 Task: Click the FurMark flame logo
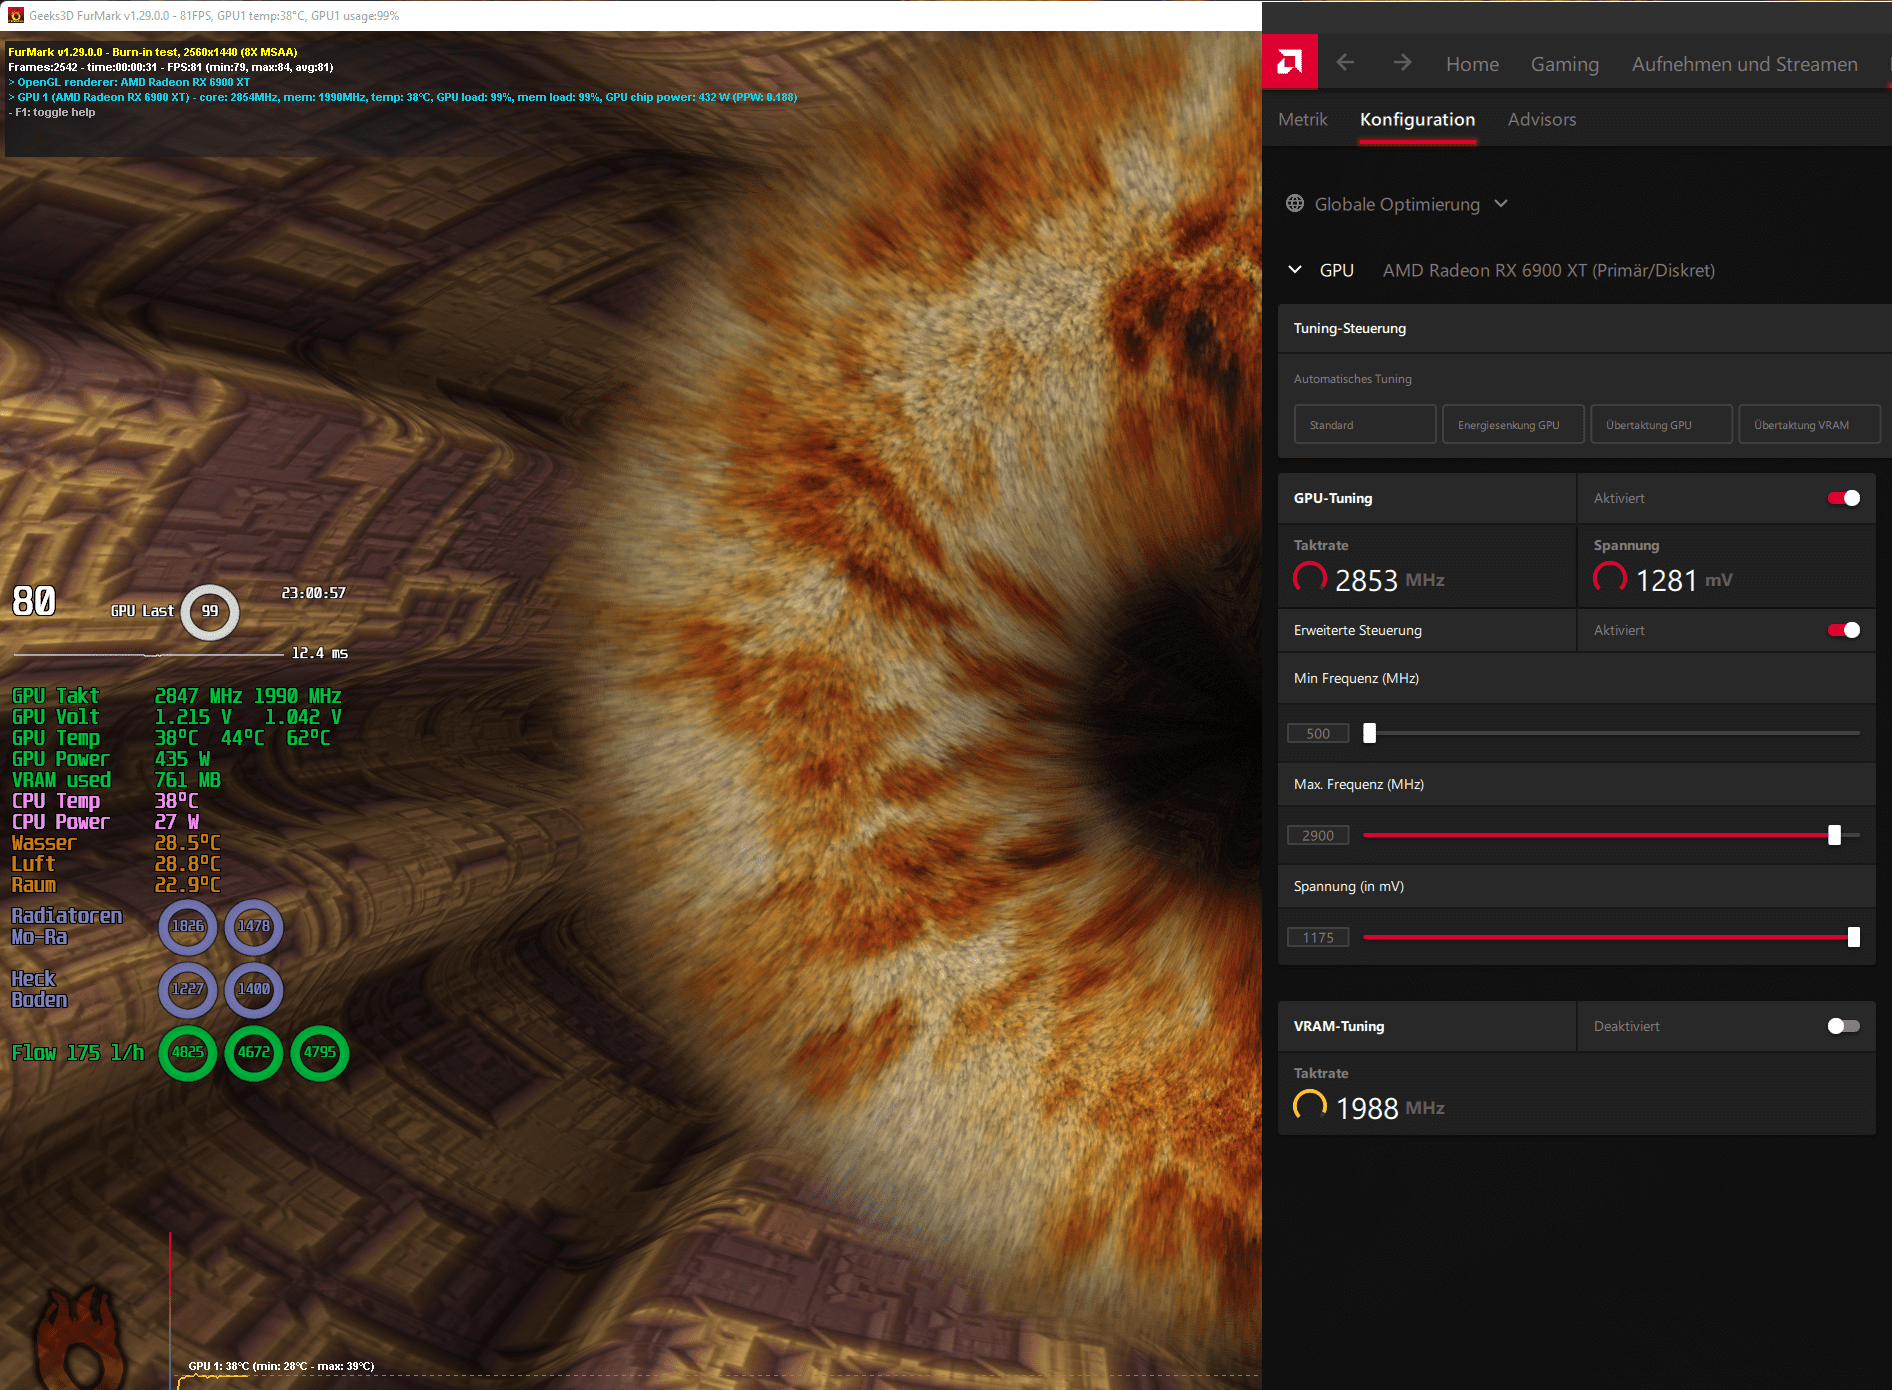(x=80, y=1338)
